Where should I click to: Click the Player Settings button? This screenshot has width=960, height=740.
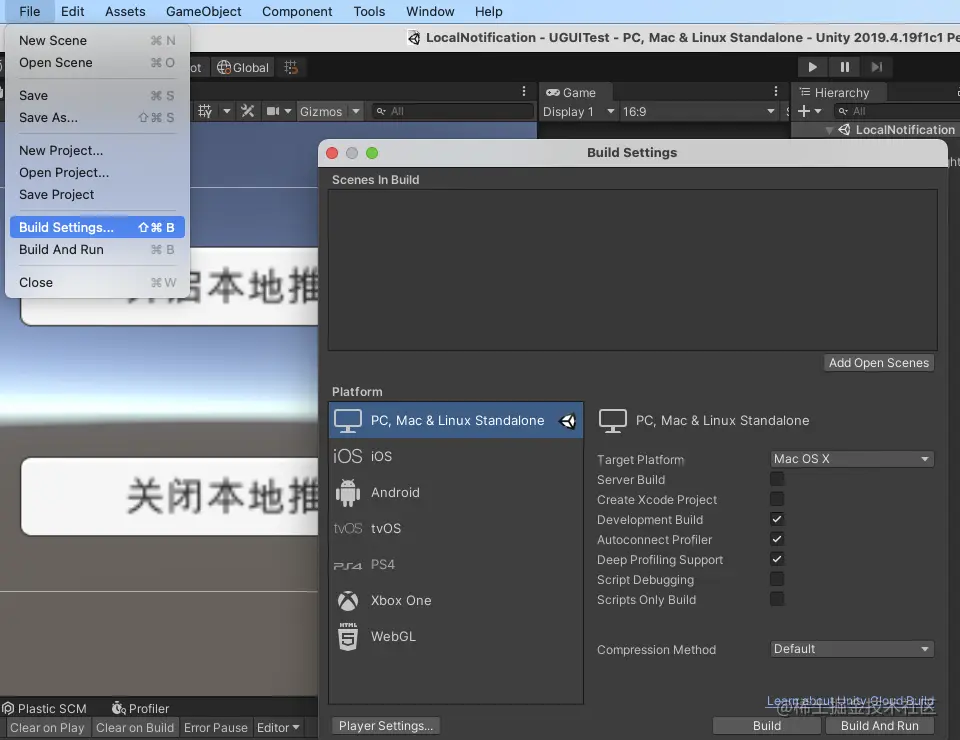coord(386,726)
